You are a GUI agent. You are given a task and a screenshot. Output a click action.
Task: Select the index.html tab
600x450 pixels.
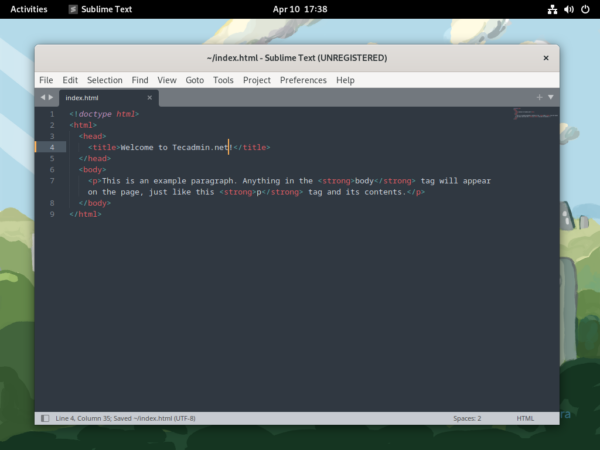pyautogui.click(x=84, y=98)
